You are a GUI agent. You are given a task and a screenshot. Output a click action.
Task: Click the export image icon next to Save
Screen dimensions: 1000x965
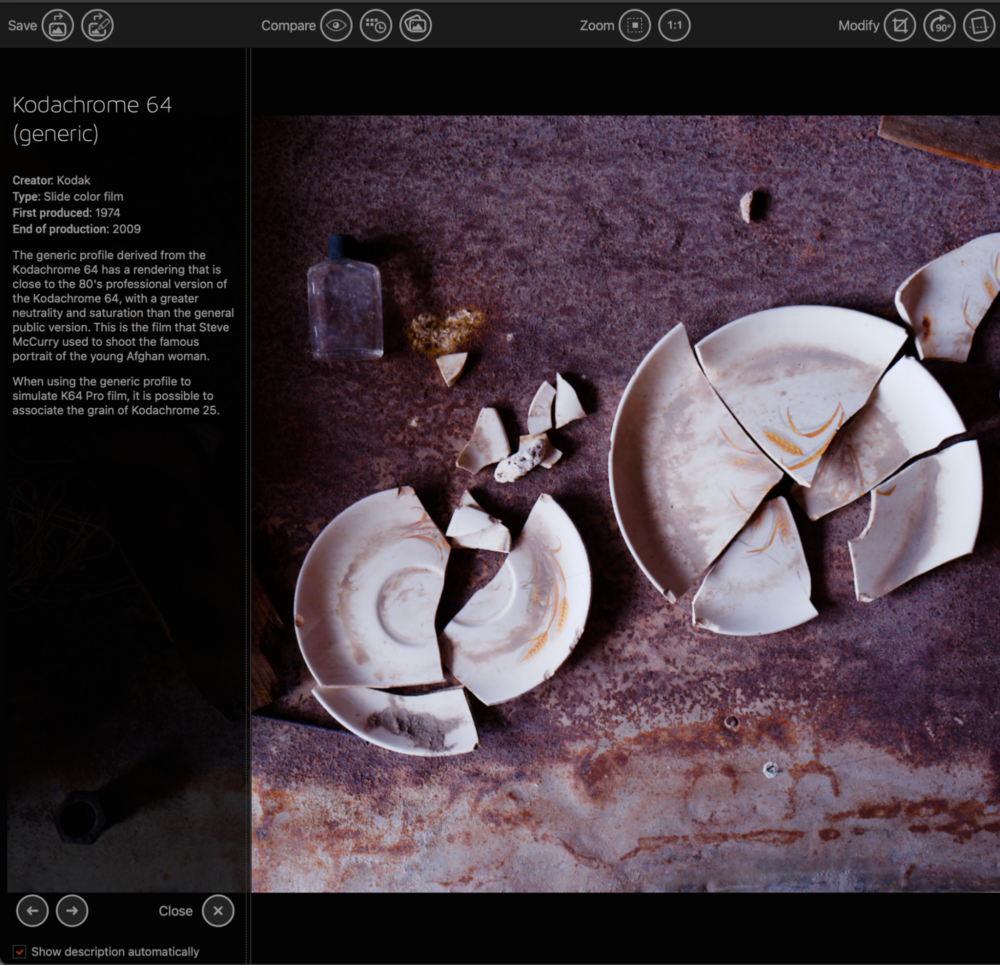57,25
